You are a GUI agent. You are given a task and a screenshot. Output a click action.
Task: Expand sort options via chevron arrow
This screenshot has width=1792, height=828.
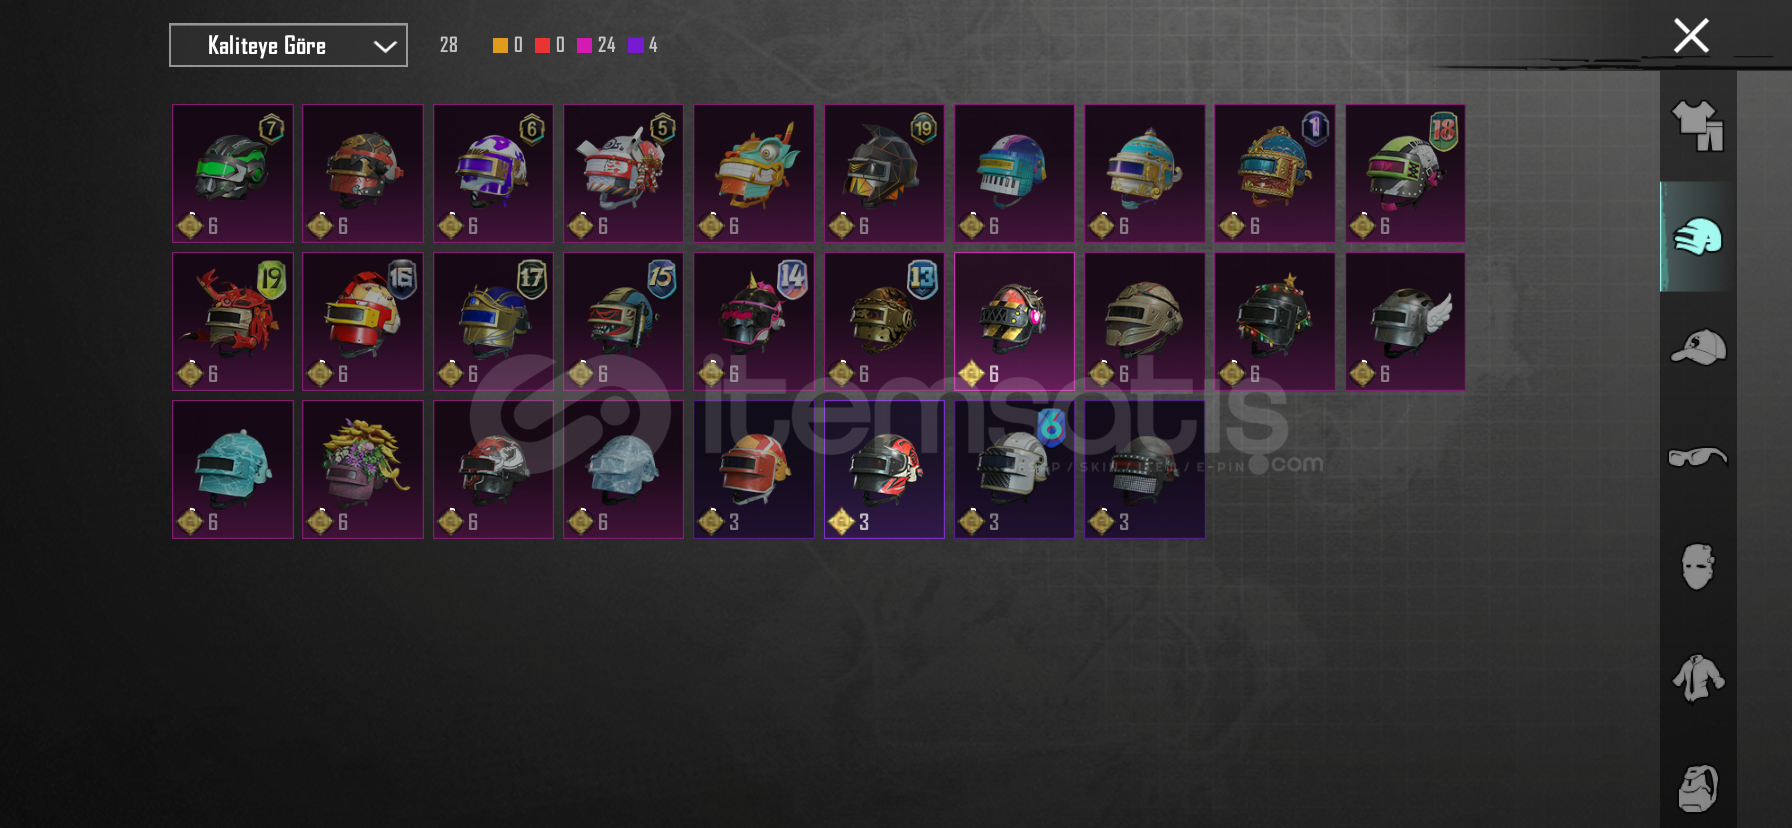tap(384, 46)
